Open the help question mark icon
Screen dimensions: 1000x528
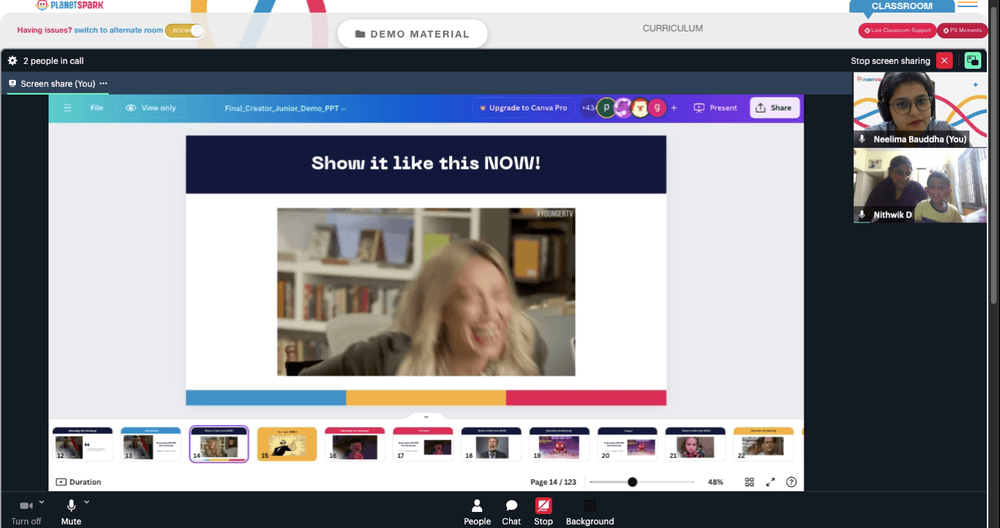pyautogui.click(x=791, y=482)
